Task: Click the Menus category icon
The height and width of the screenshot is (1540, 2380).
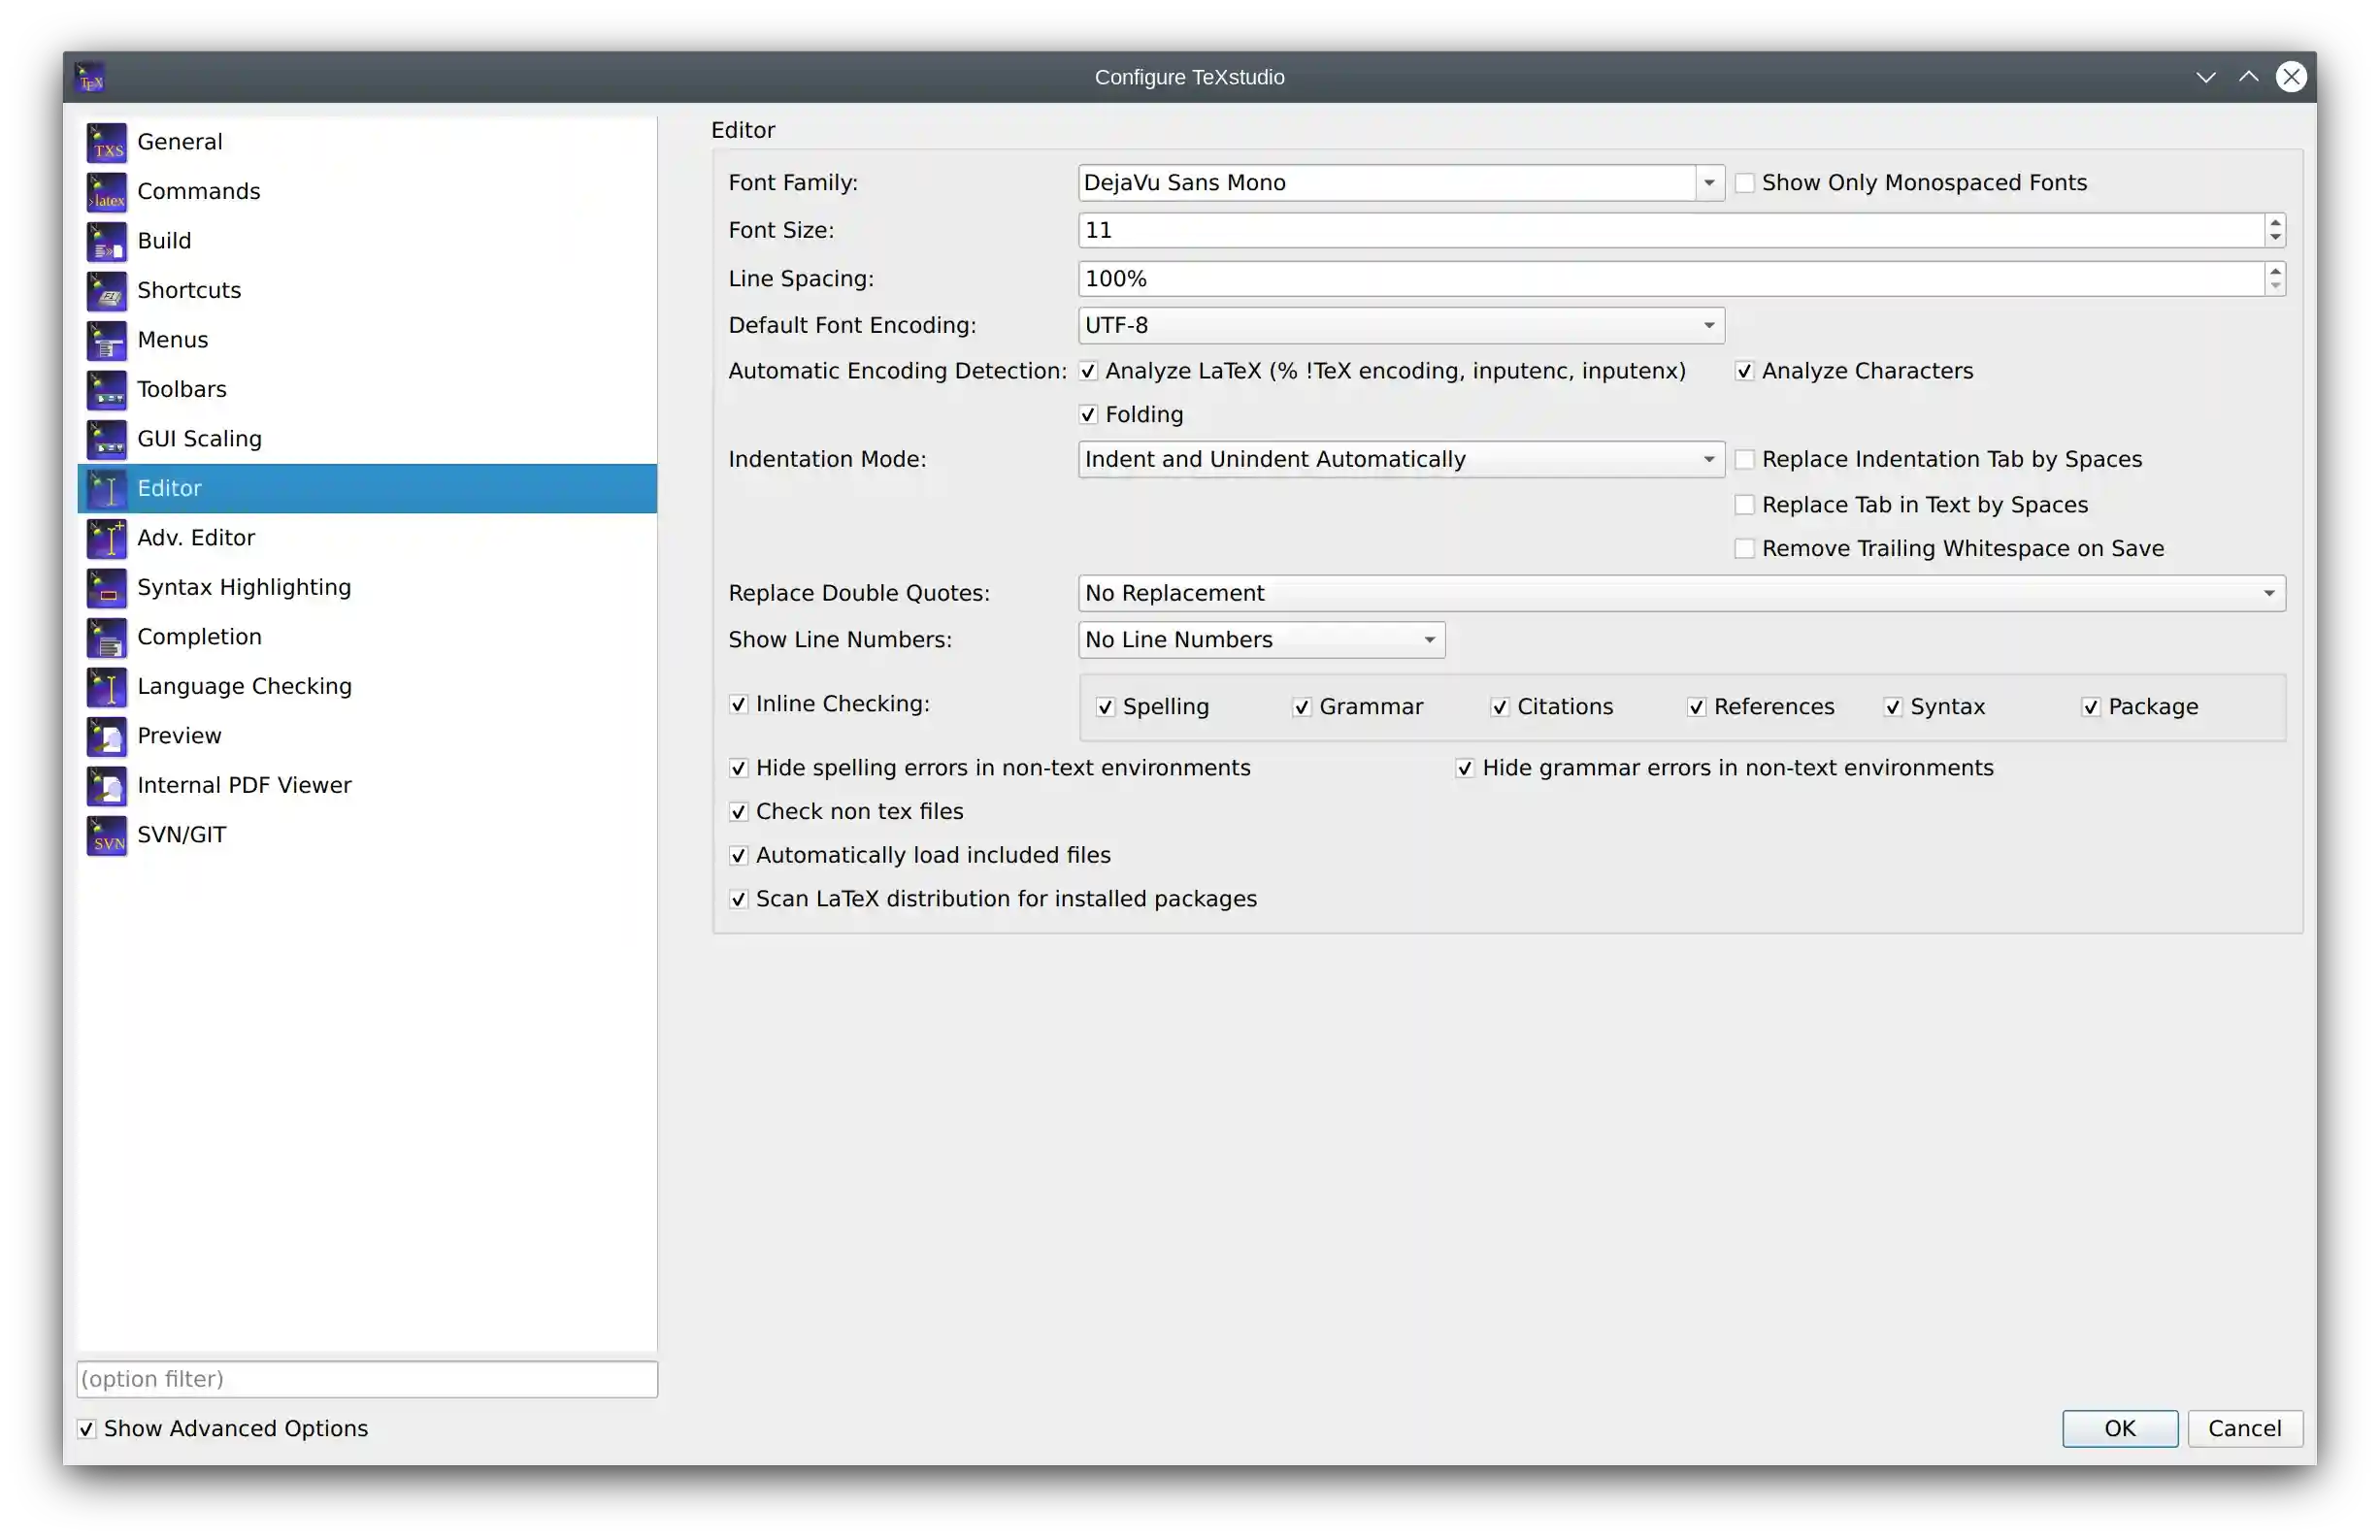Action: (107, 340)
